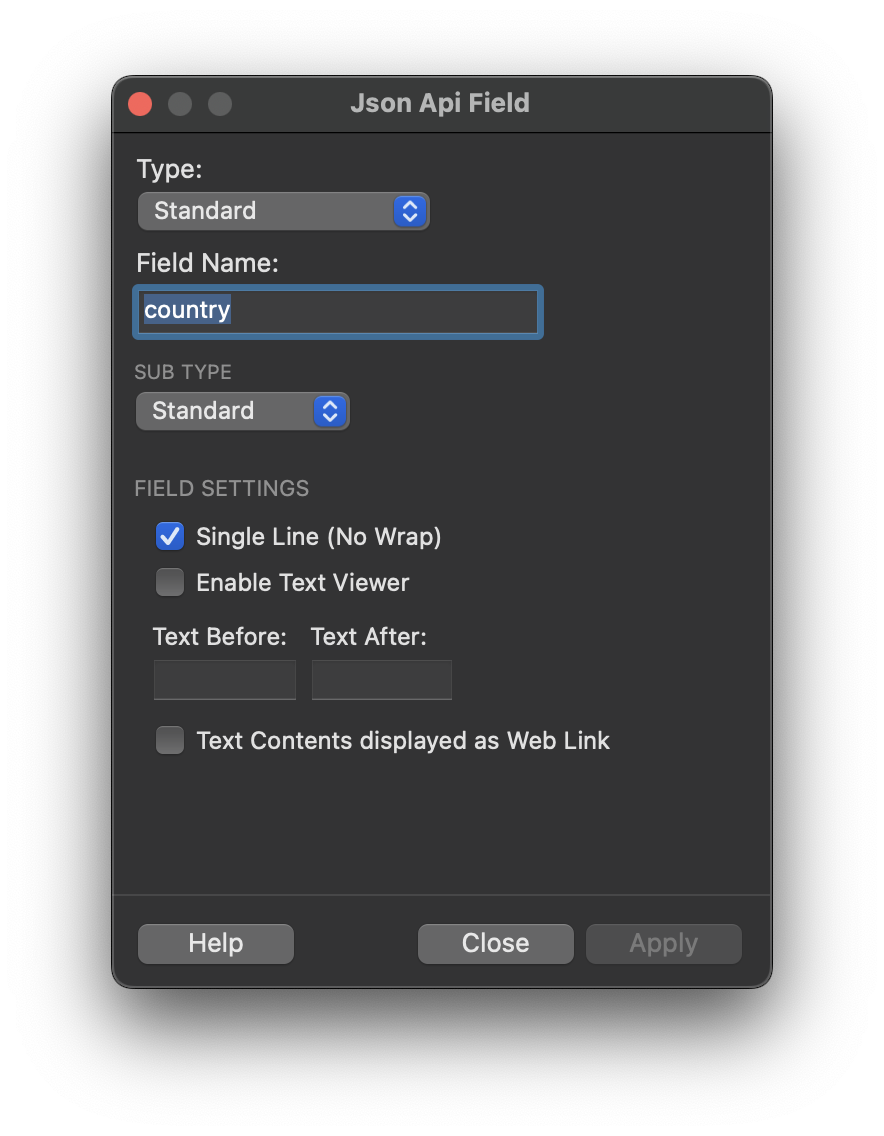This screenshot has height=1136, width=884.
Task: Enable the Text Viewer checkbox
Action: click(x=170, y=583)
